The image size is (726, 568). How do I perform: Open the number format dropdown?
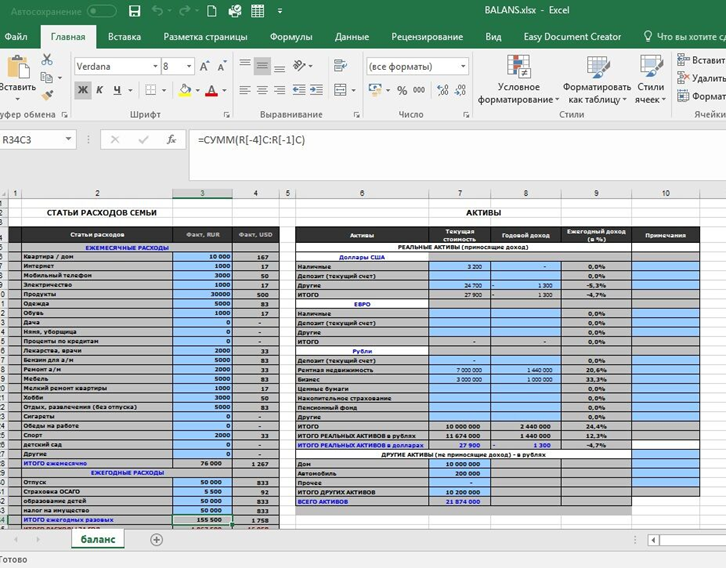[463, 67]
